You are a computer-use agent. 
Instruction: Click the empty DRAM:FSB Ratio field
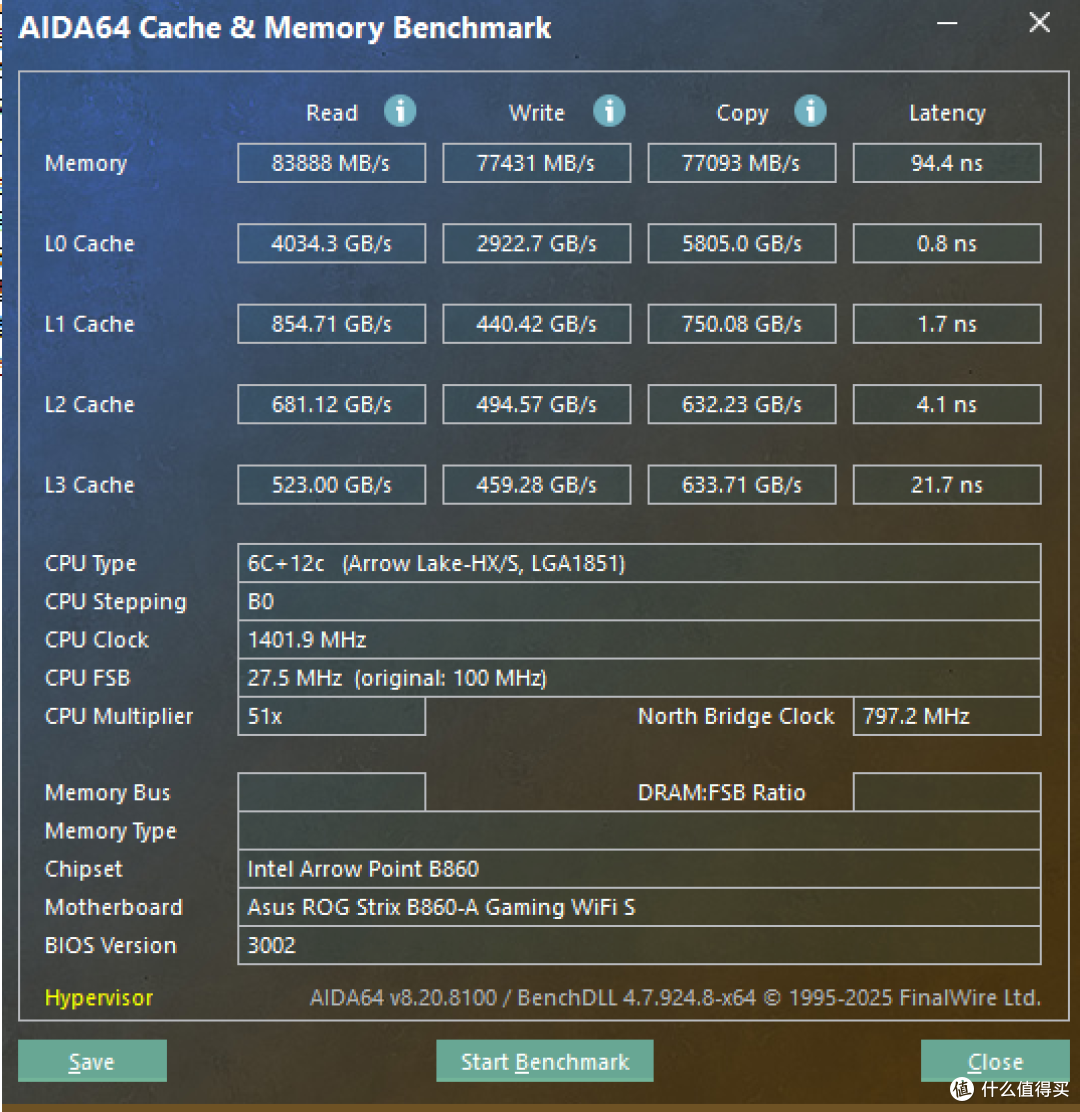point(947,792)
